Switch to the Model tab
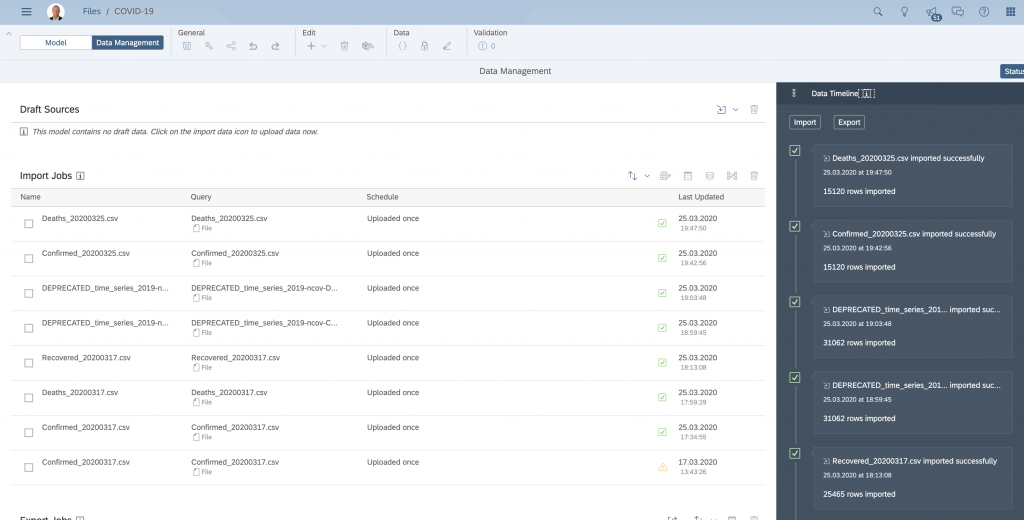Screen dimensions: 1024x520 (x=56, y=42)
